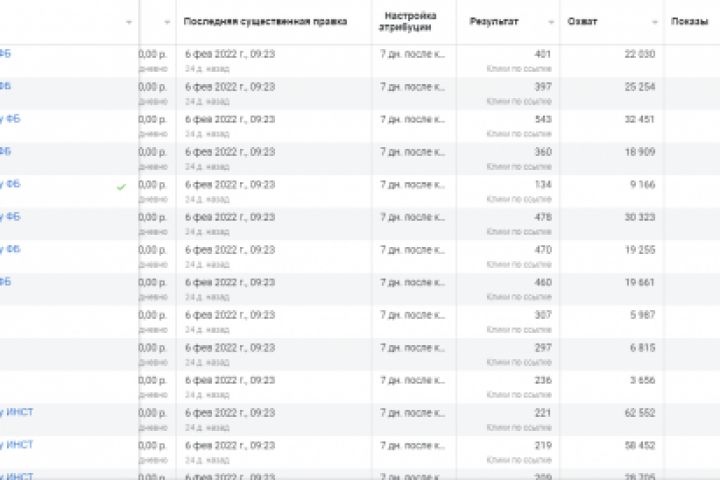Open the Охват column dropdown arrow

pyautogui.click(x=652, y=22)
